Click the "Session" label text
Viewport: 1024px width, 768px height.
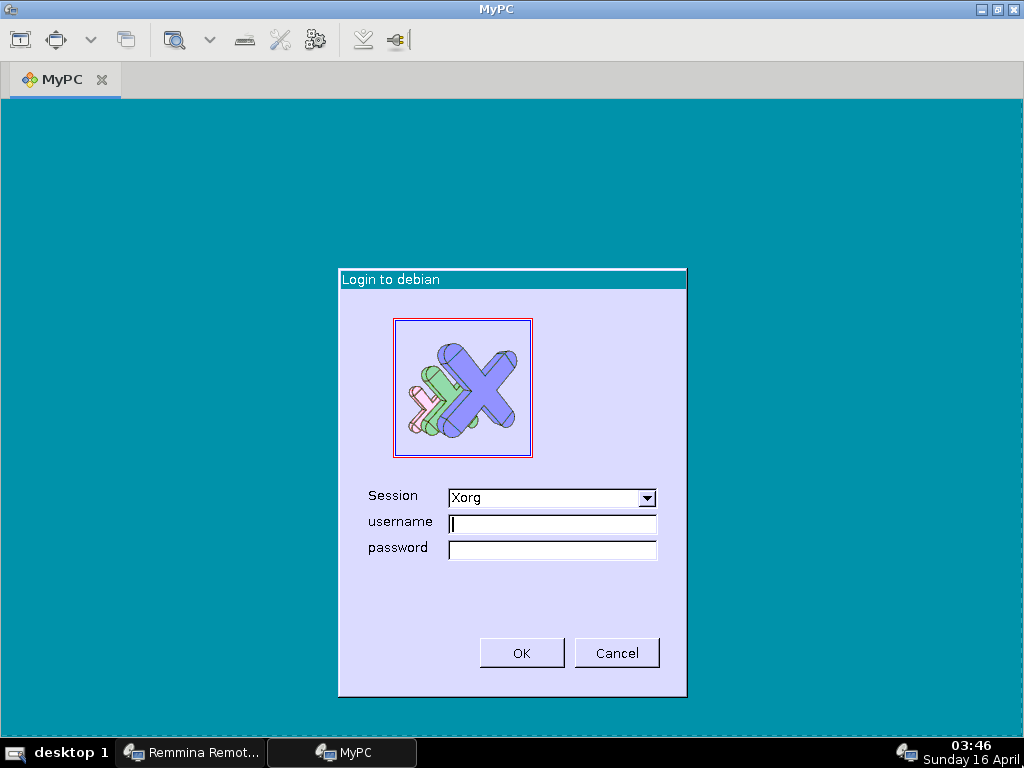click(x=392, y=496)
